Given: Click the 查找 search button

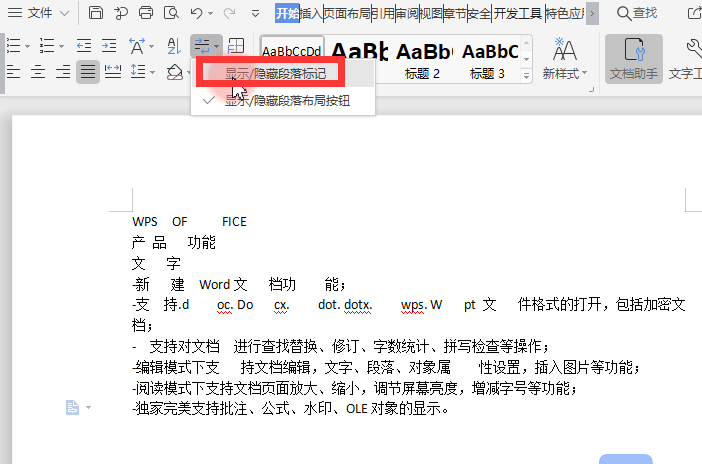Looking at the screenshot, I should click(637, 13).
